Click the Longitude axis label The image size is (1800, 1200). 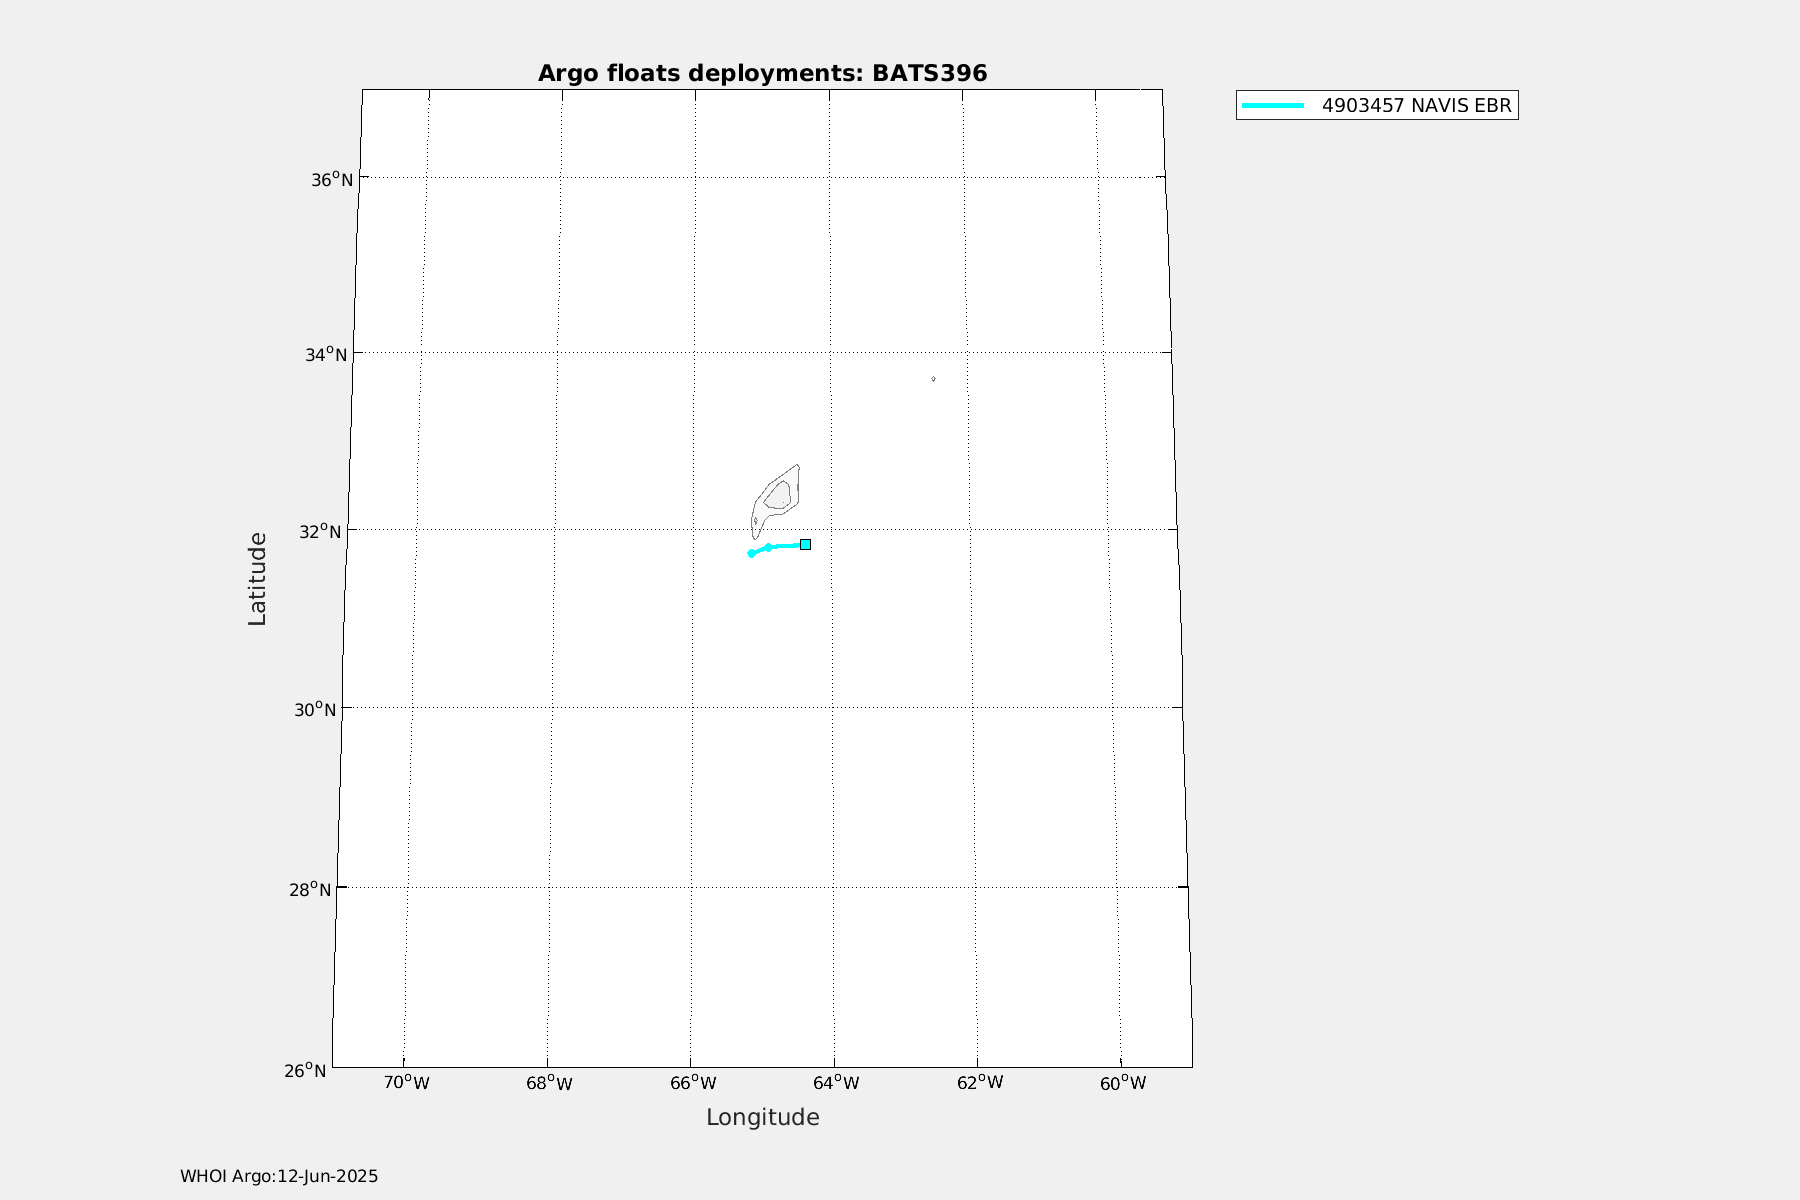(762, 1117)
